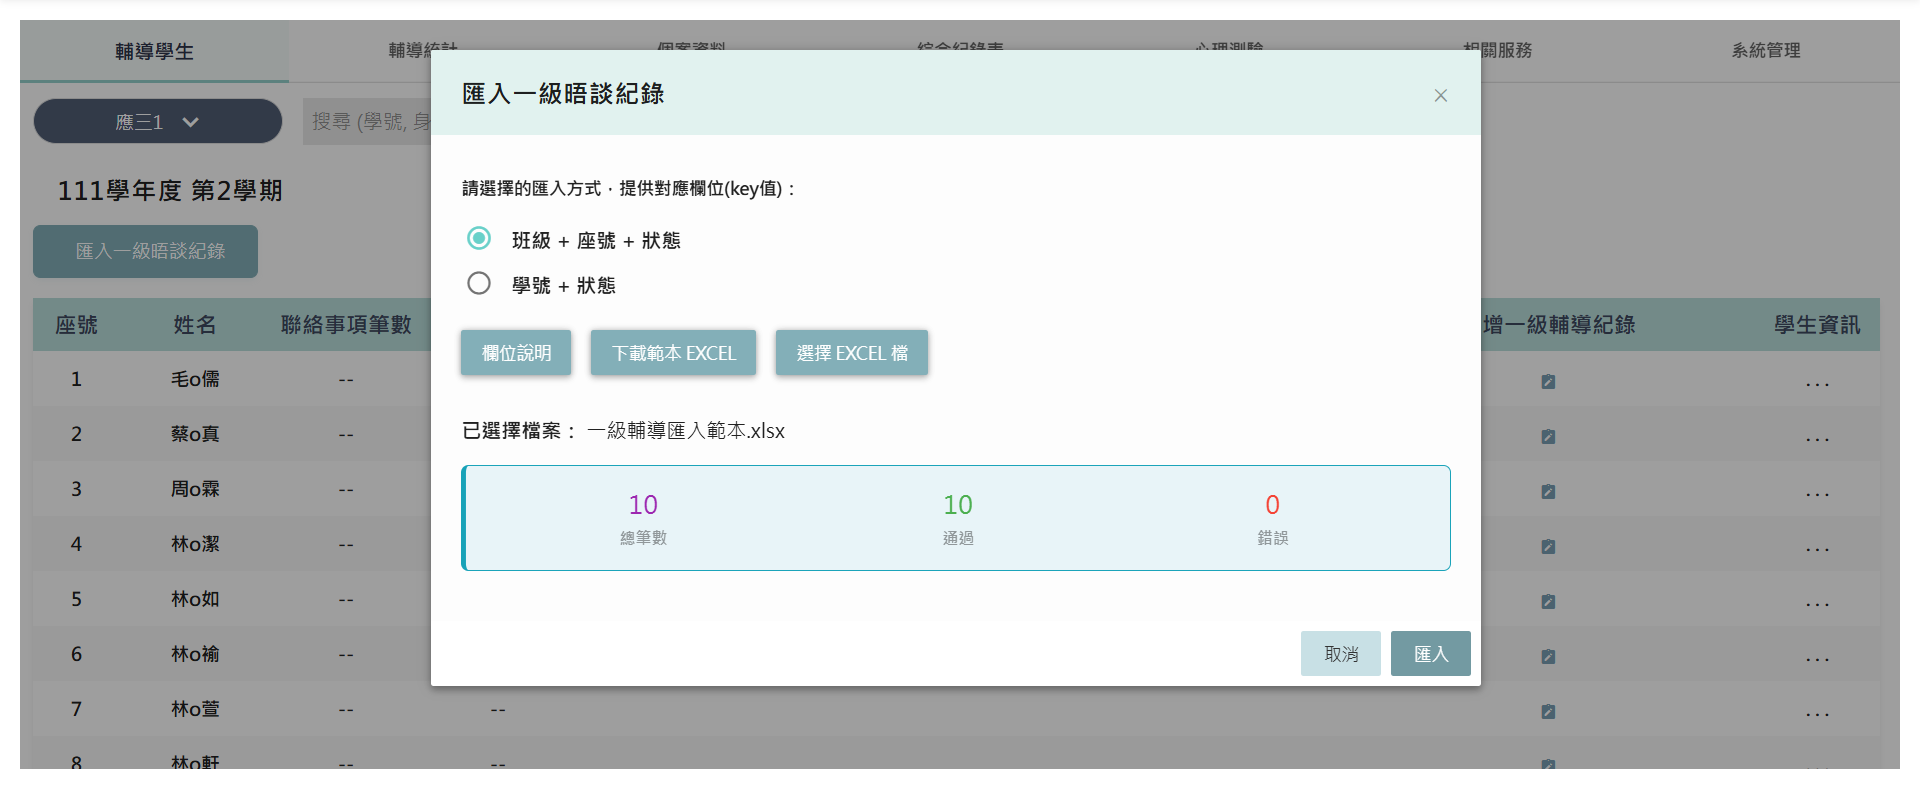Select the 班級 + 座號 + 狀態 radio option
The width and height of the screenshot is (1920, 789).
(479, 238)
